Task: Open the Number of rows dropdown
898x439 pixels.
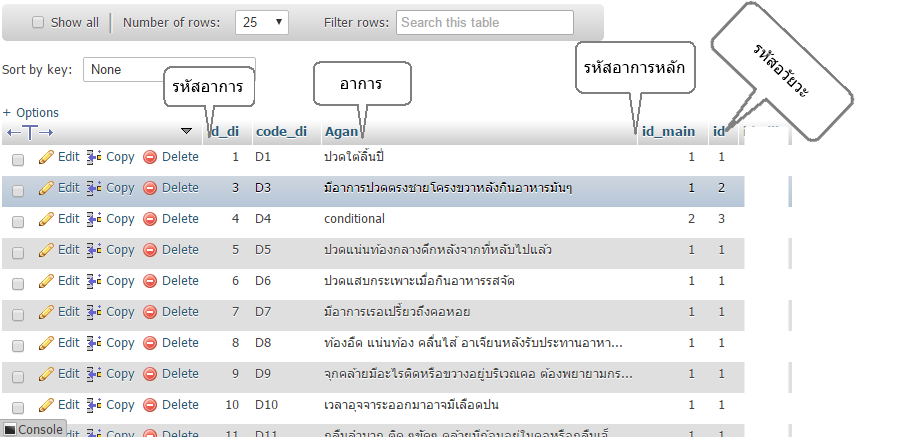Action: pyautogui.click(x=262, y=22)
